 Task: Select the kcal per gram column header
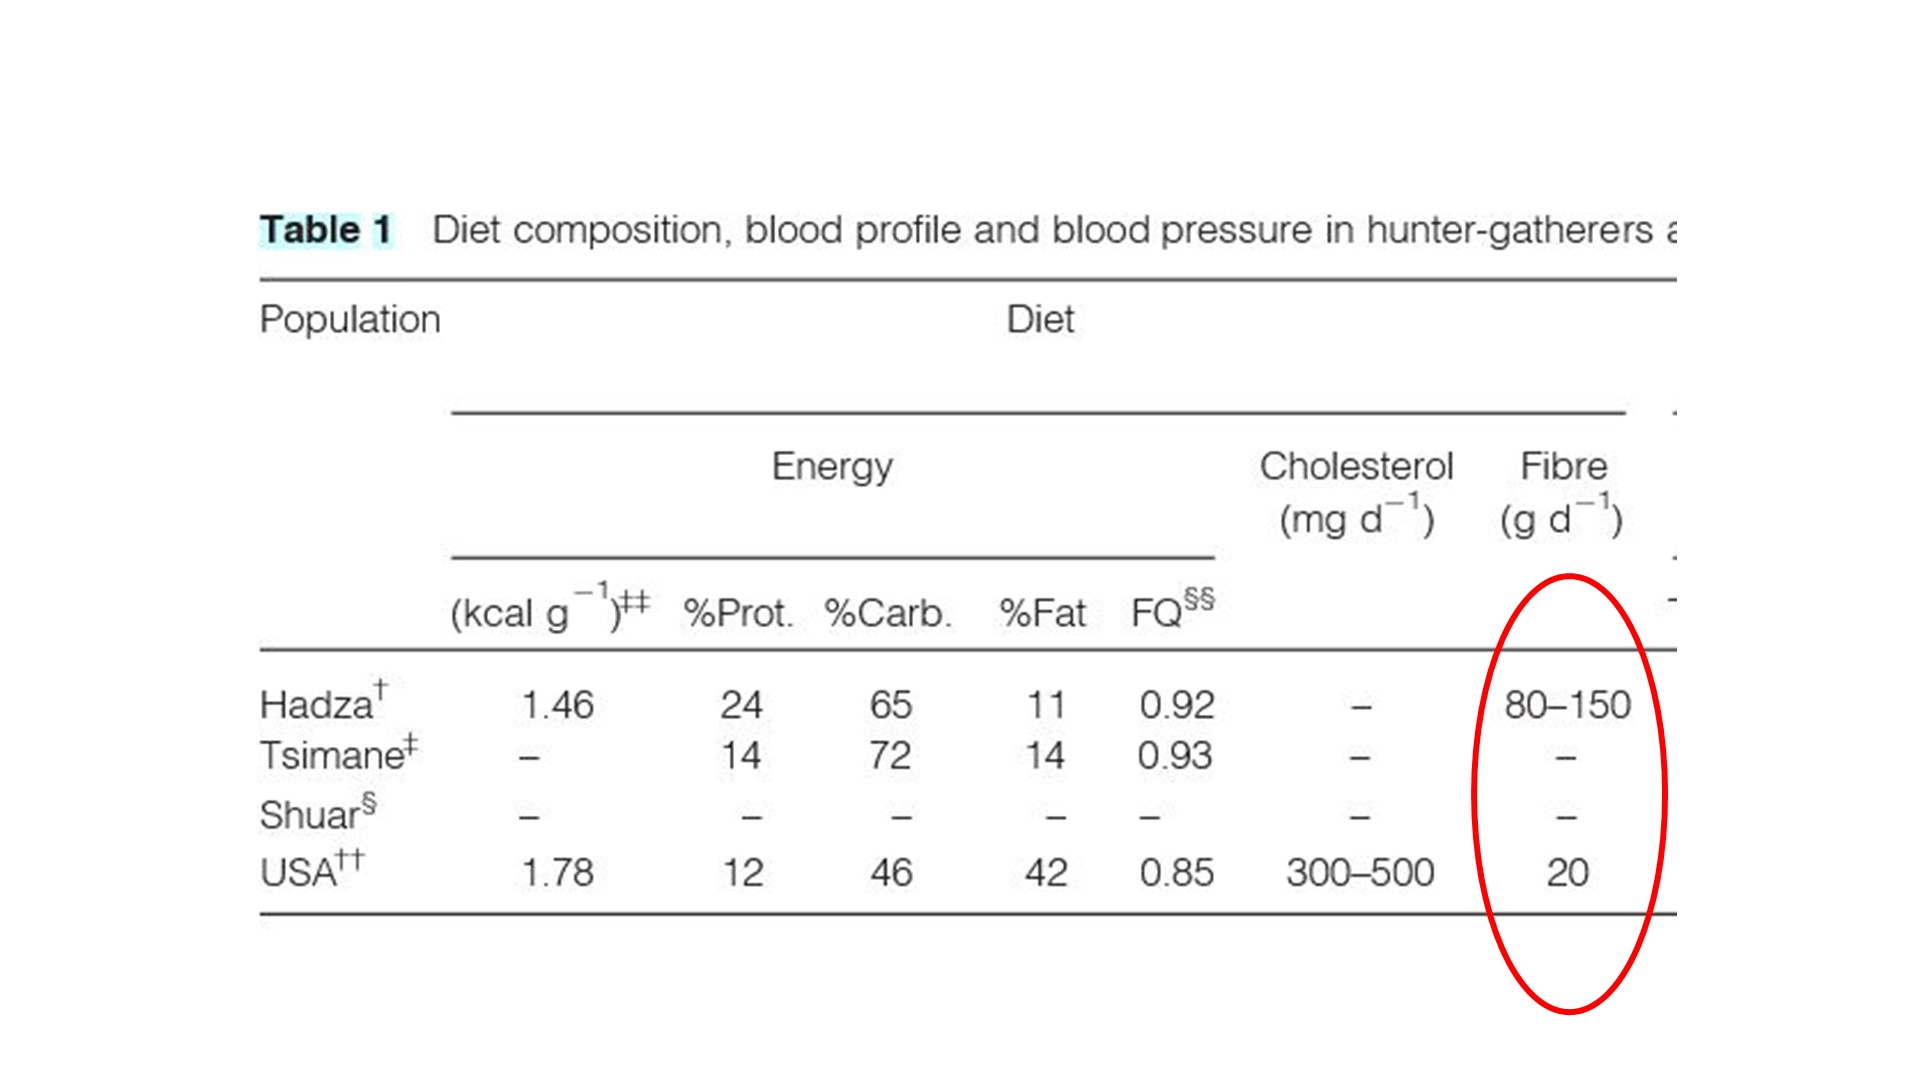click(x=550, y=611)
